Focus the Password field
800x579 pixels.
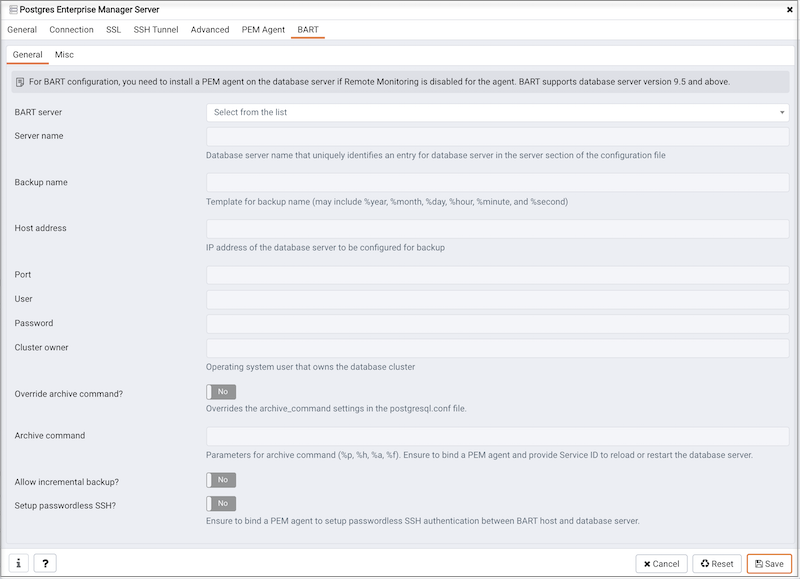tap(497, 323)
